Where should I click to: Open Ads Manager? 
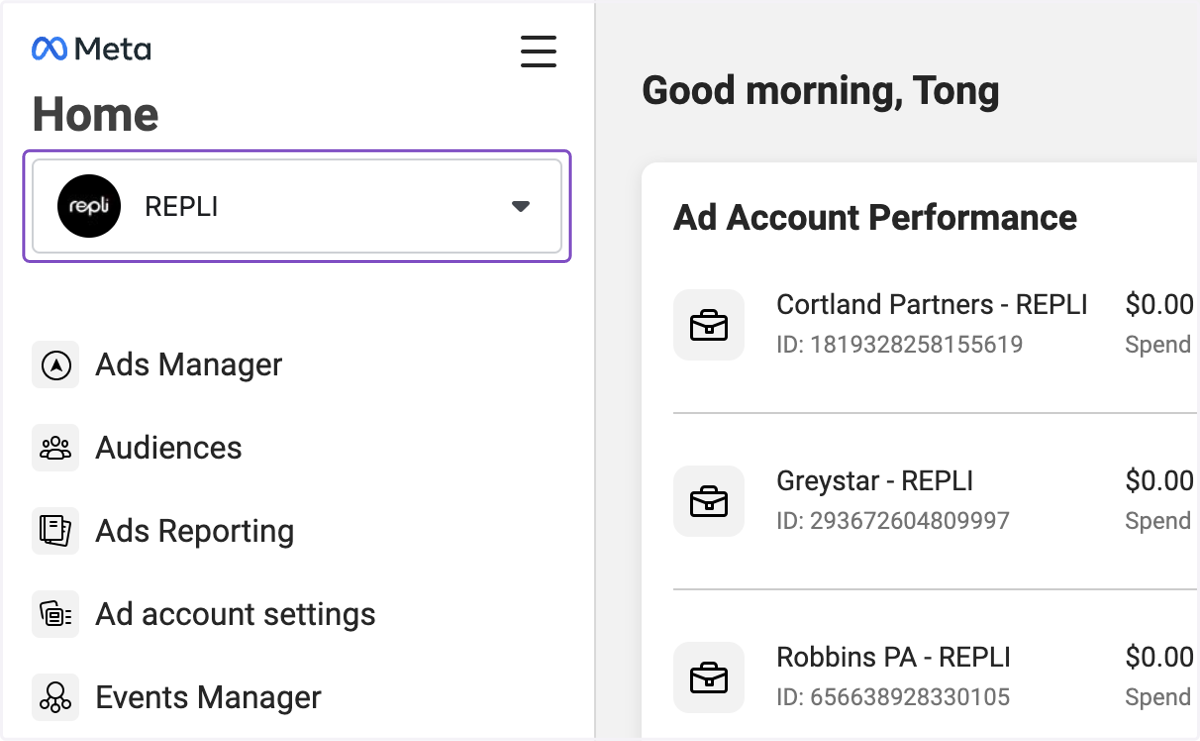tap(189, 365)
